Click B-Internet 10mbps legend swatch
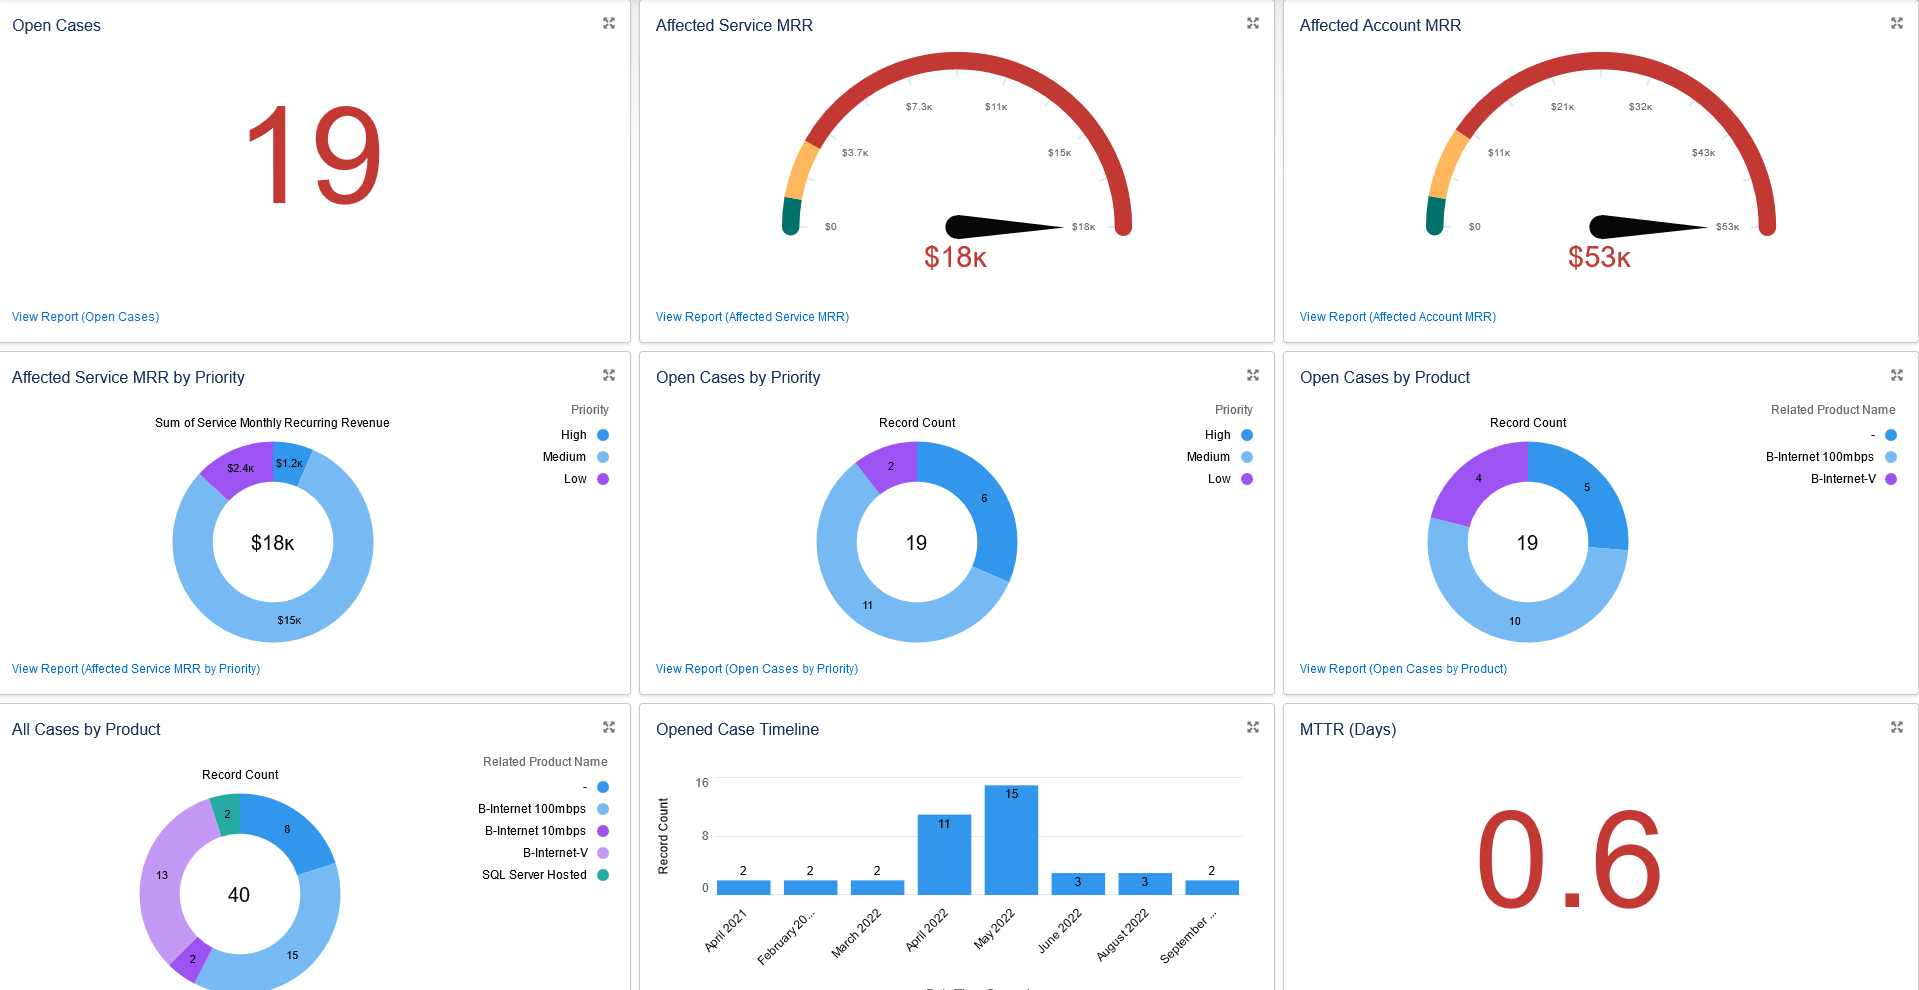The height and width of the screenshot is (990, 1919). click(x=603, y=831)
